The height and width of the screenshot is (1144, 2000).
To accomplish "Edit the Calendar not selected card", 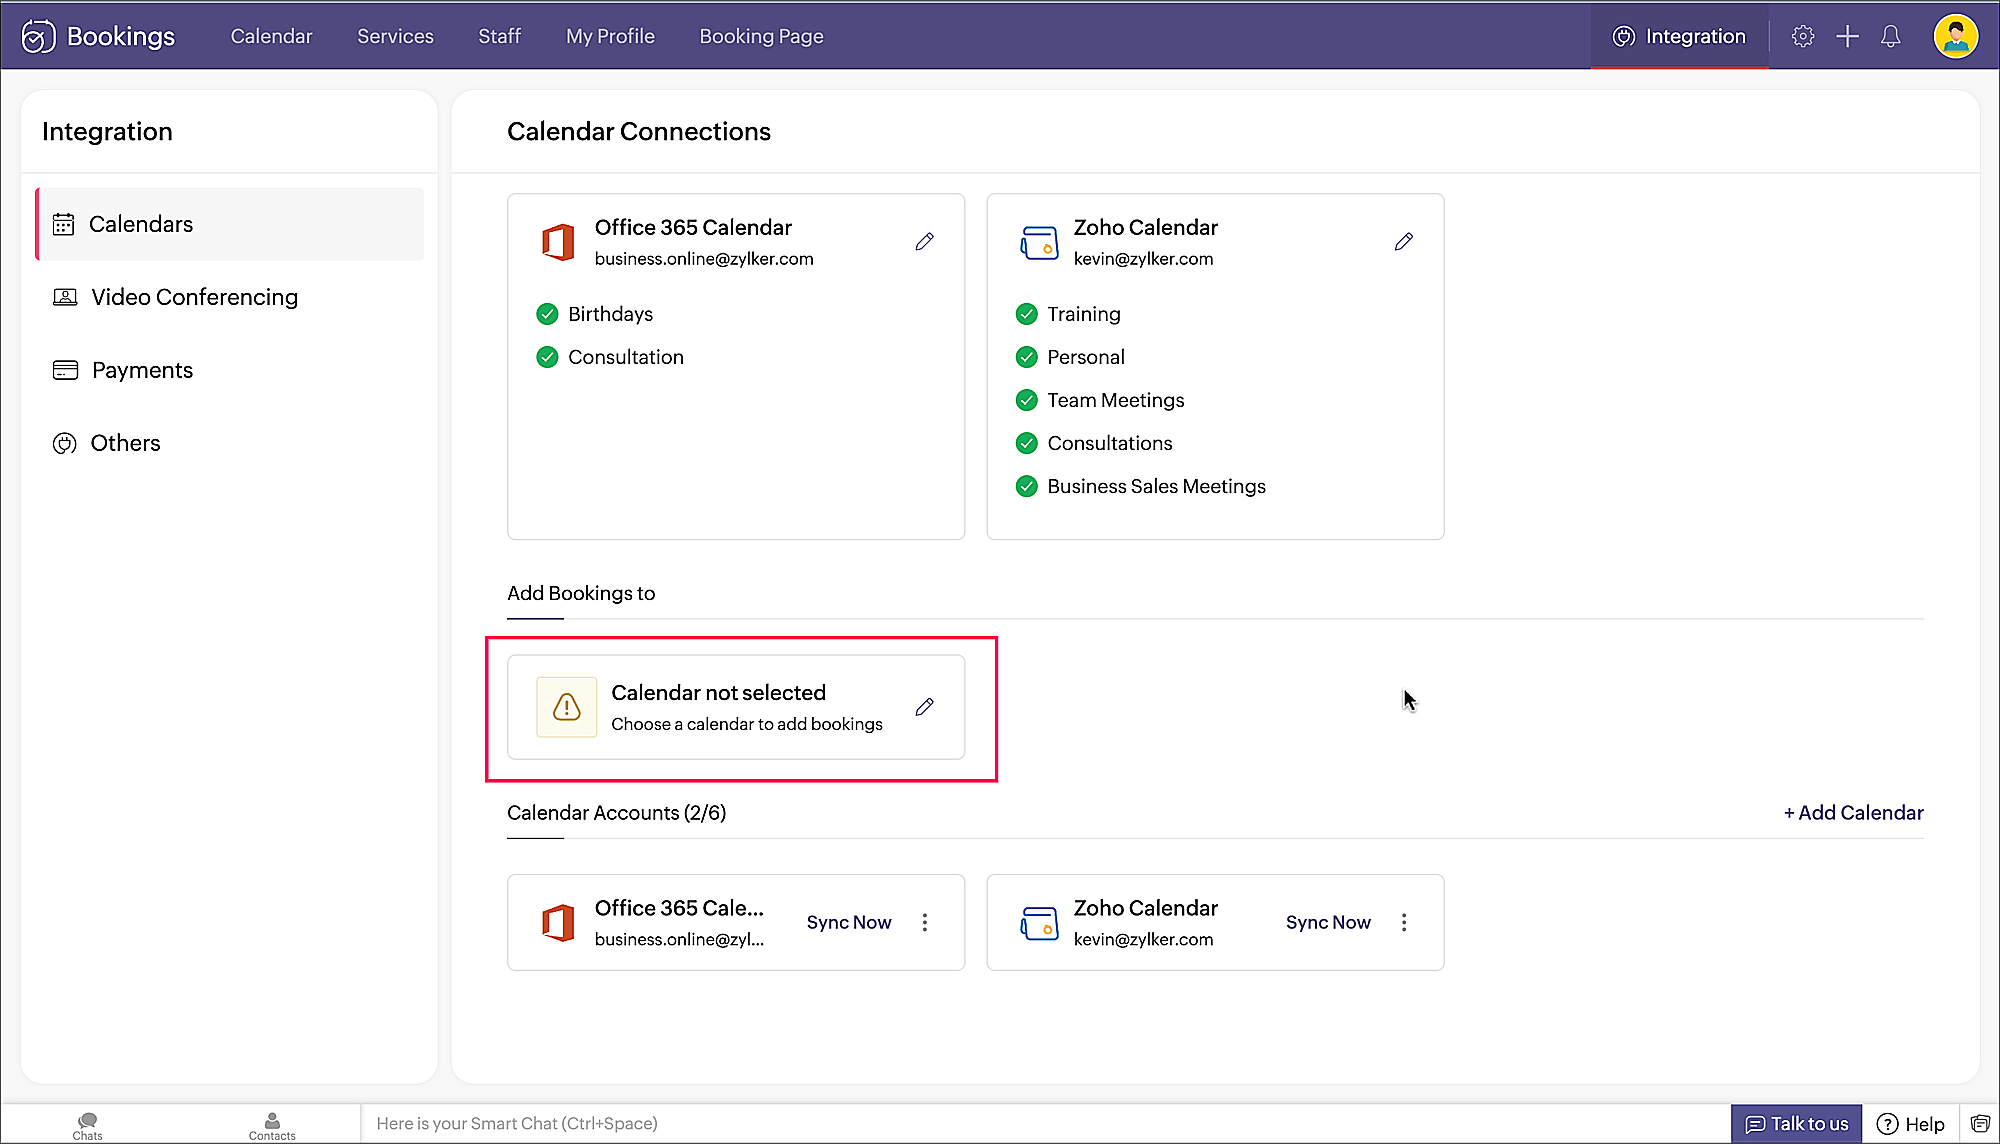I will [924, 707].
